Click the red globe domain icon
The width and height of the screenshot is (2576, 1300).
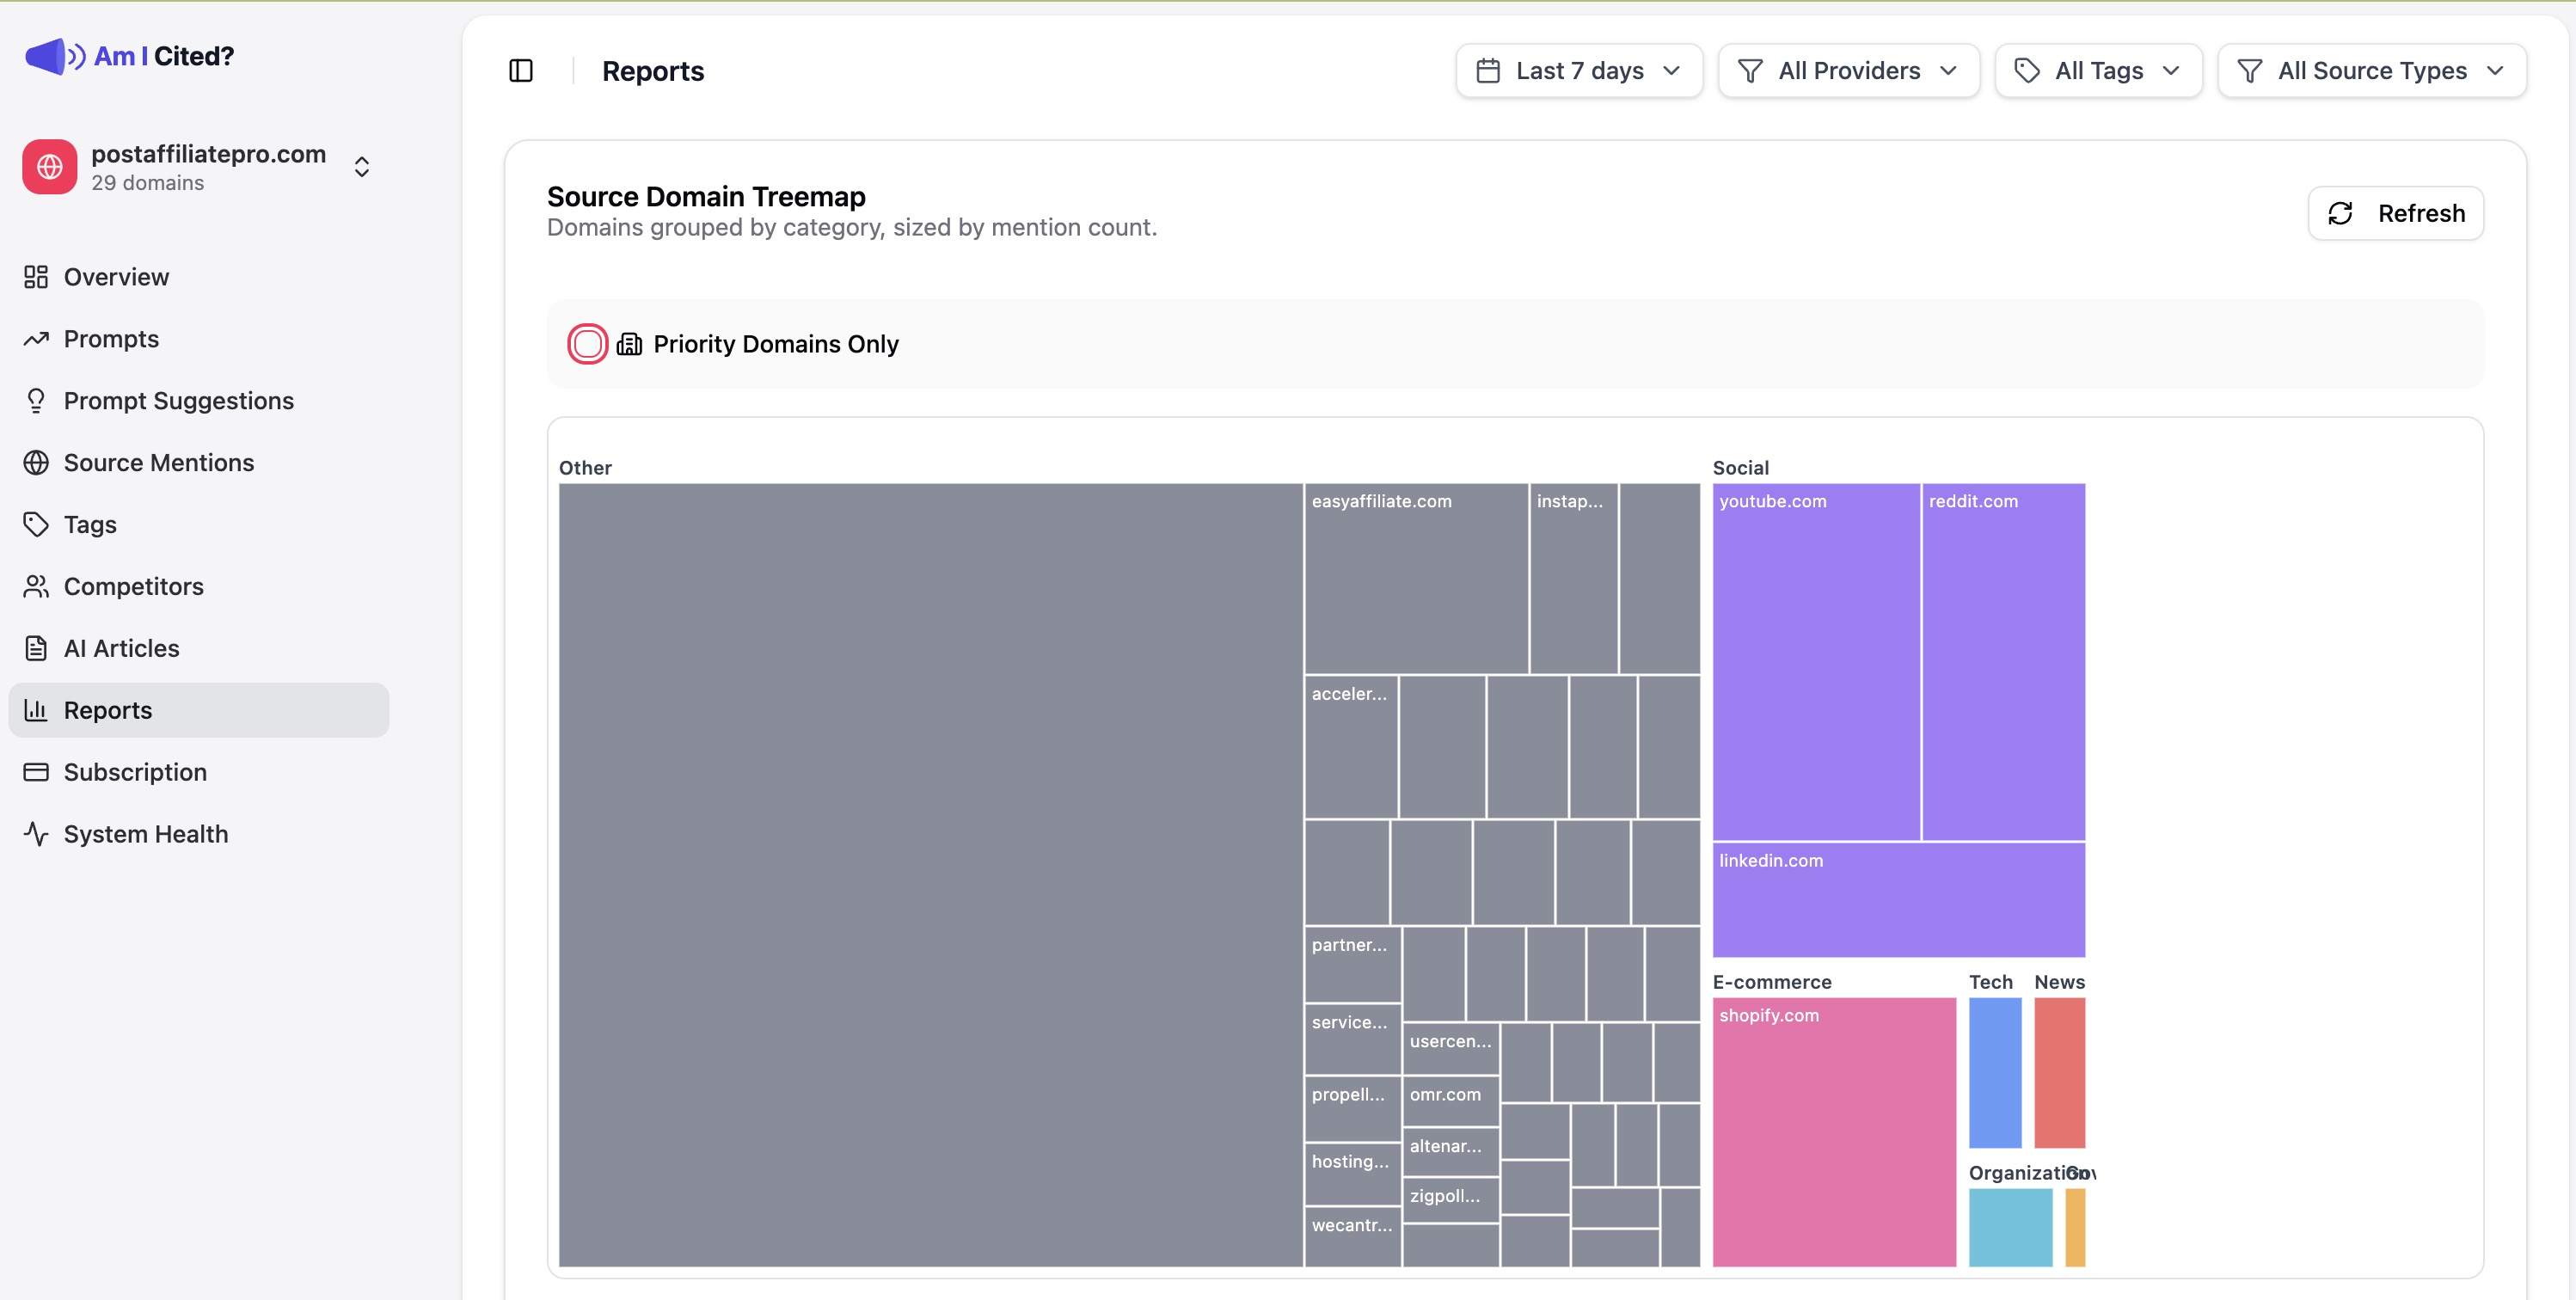[50, 167]
